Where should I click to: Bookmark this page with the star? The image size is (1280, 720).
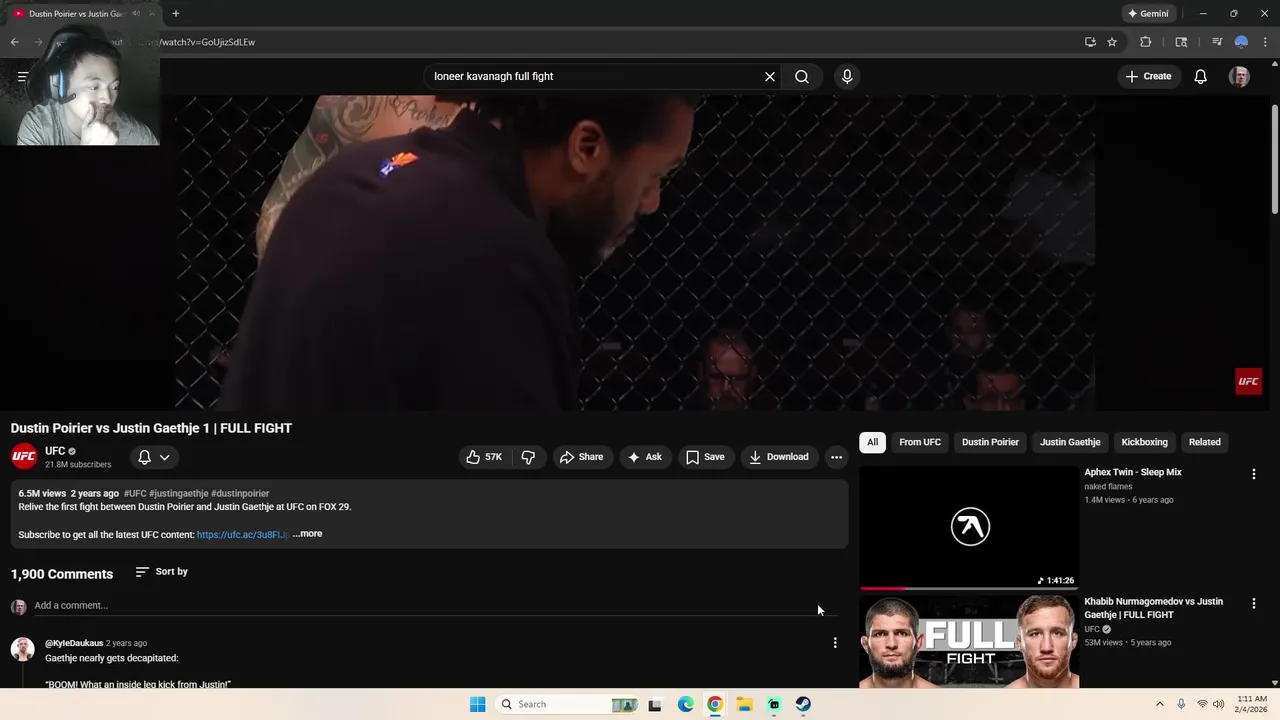[1112, 42]
